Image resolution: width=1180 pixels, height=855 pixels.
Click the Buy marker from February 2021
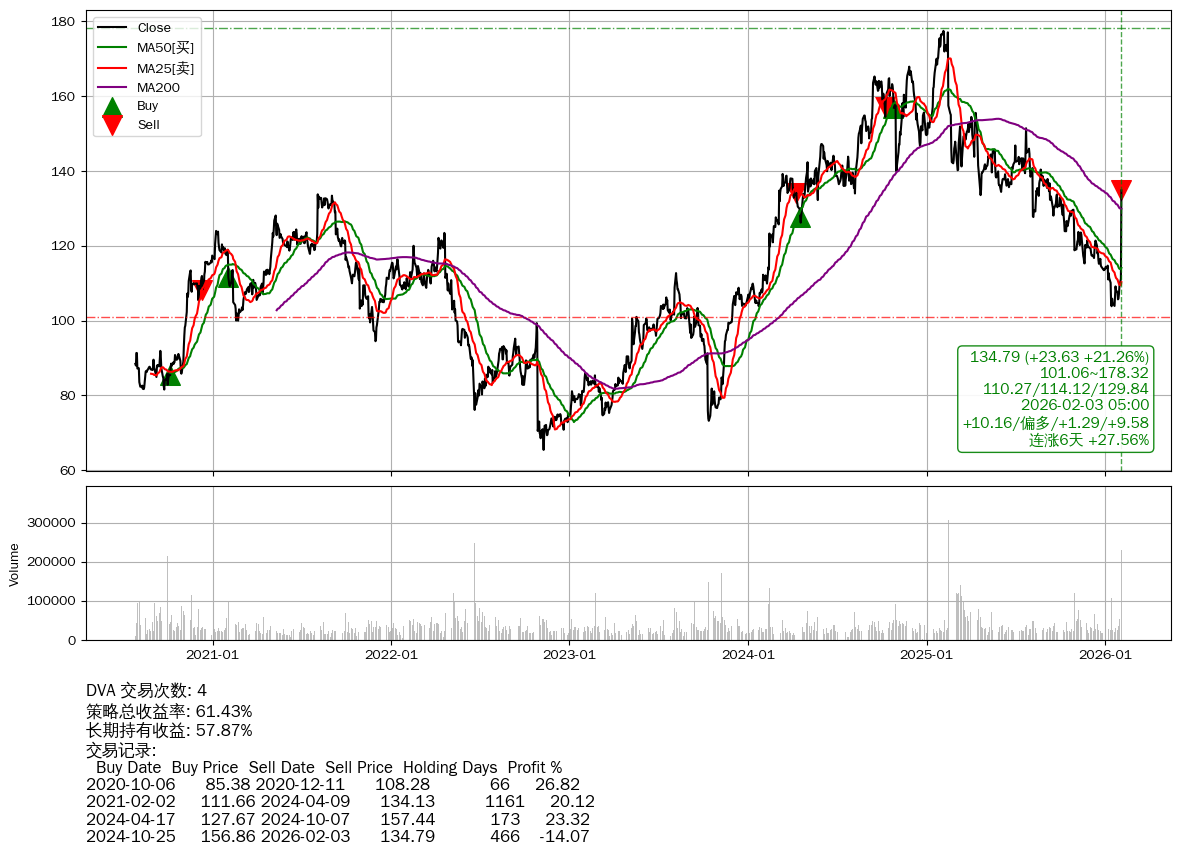(x=228, y=277)
